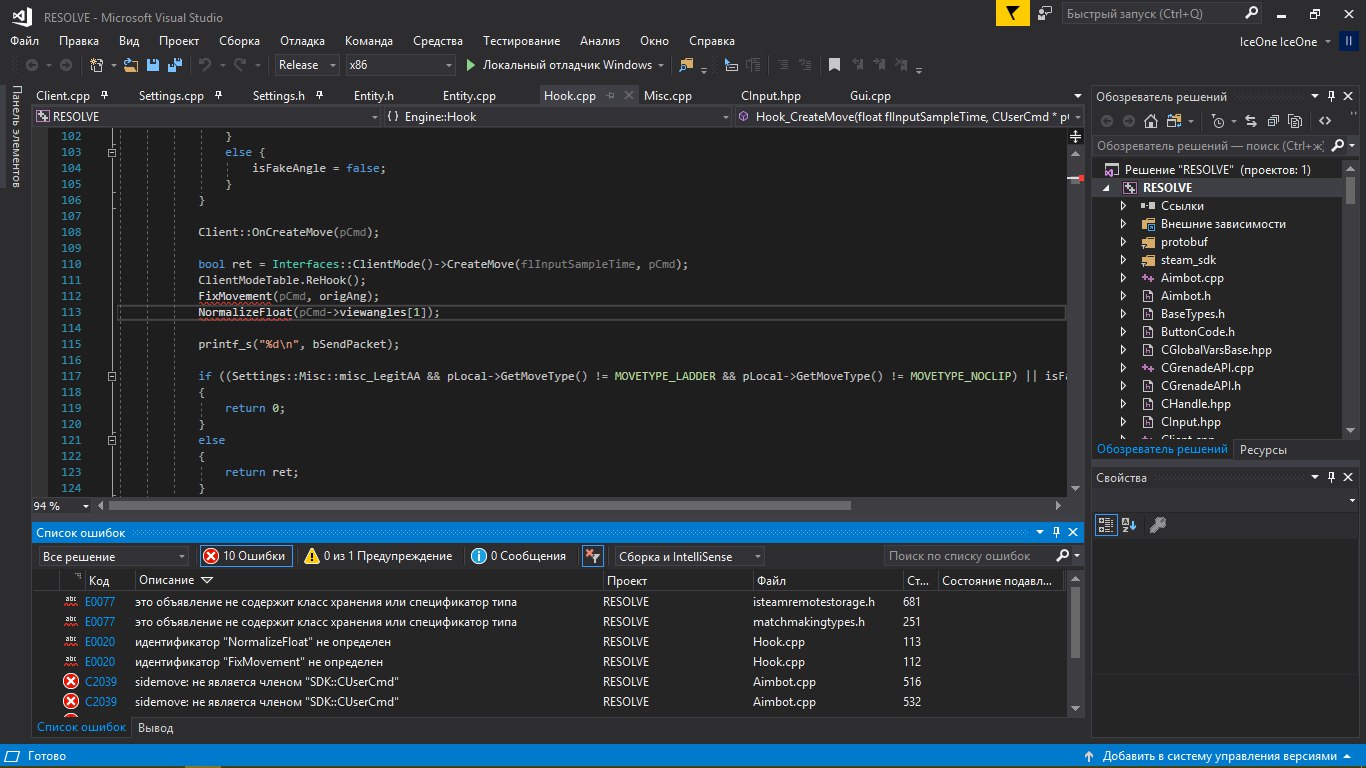This screenshot has width=1366, height=768.
Task: Click the Save All toolbar icon
Action: pyautogui.click(x=174, y=65)
